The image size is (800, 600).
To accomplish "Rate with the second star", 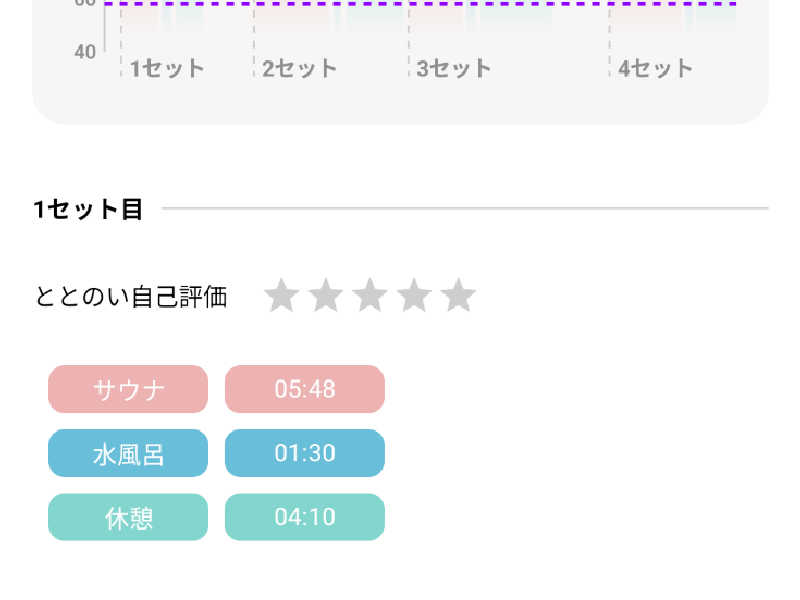I will [326, 295].
